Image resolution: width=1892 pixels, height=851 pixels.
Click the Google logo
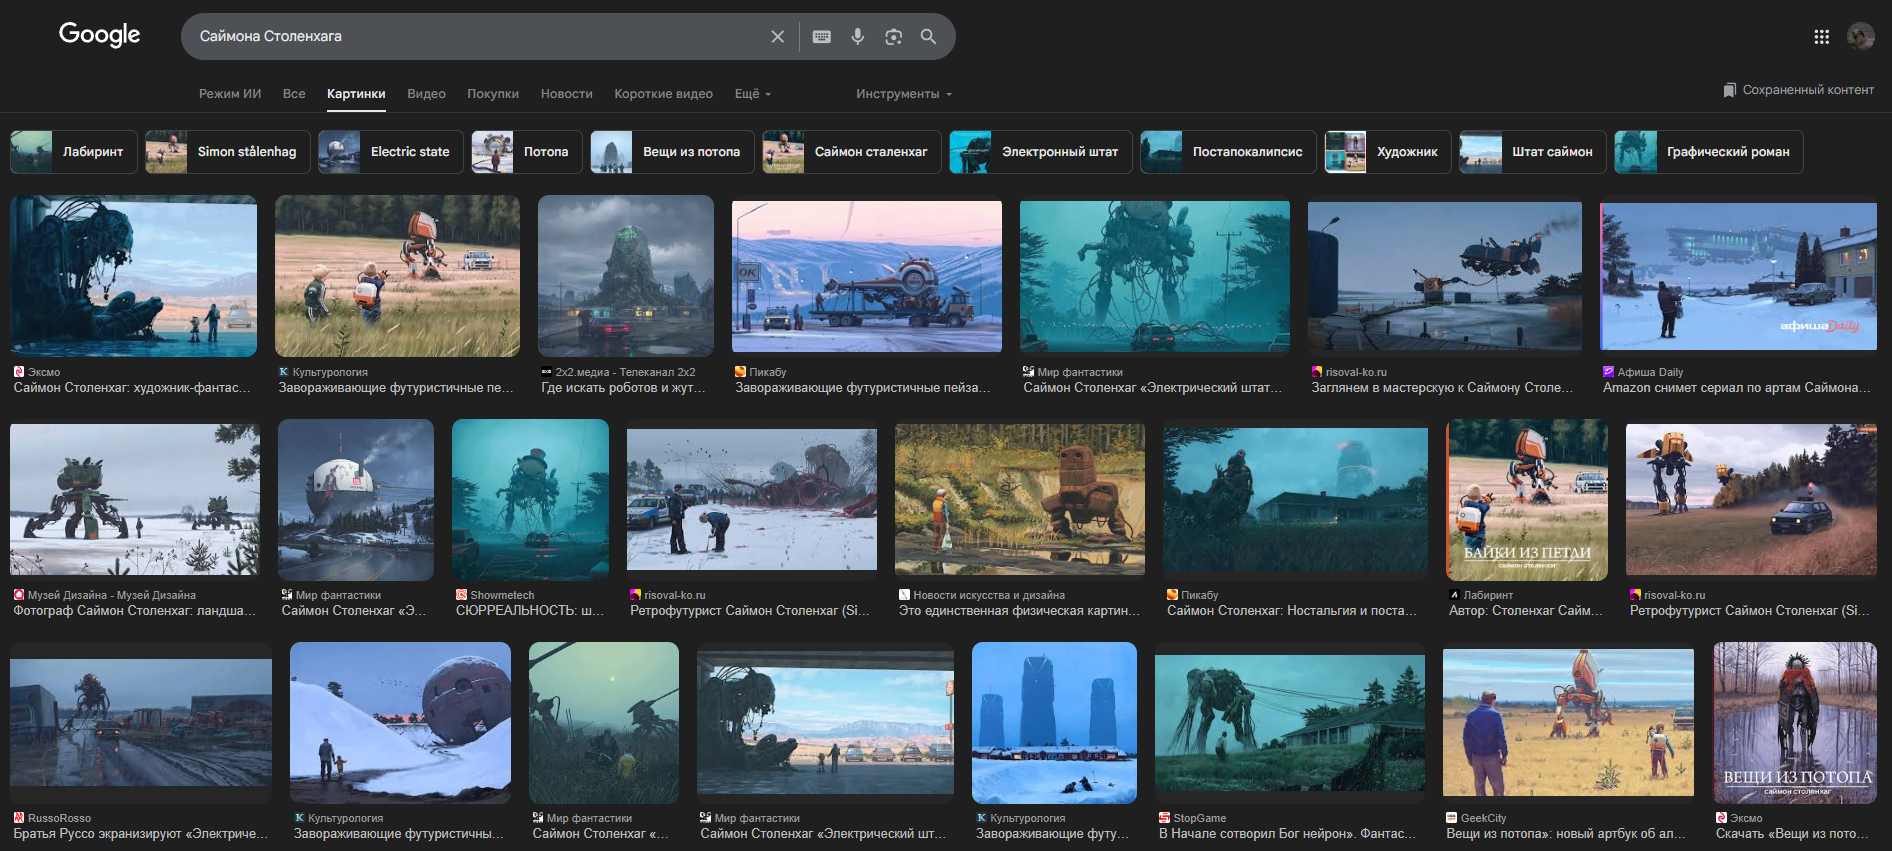(x=99, y=35)
